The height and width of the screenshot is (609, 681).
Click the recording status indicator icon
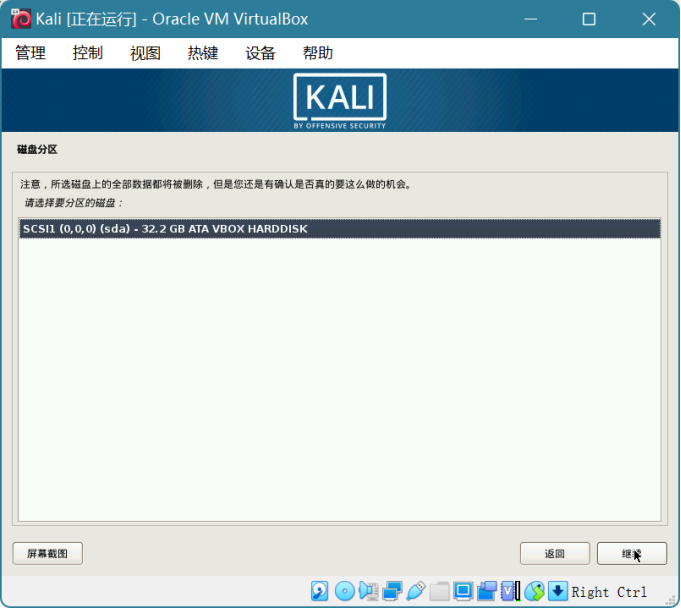pos(487,591)
